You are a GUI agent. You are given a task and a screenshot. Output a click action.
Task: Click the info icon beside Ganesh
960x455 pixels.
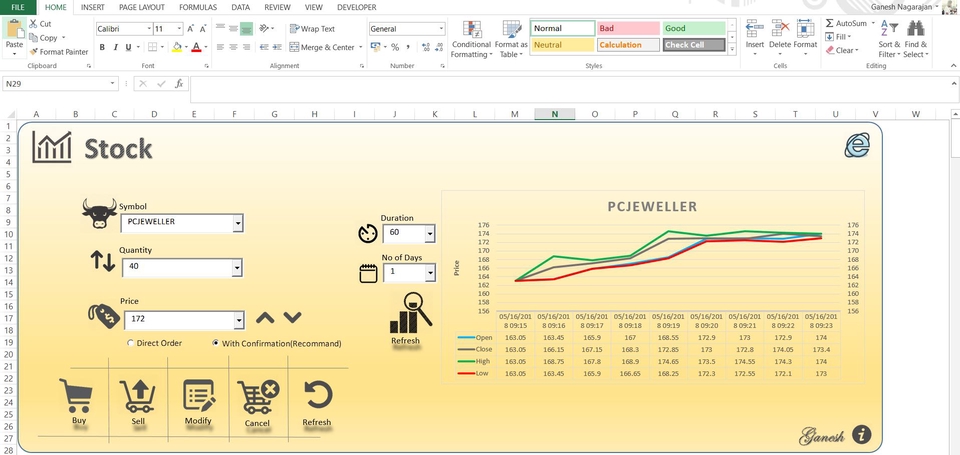click(861, 434)
